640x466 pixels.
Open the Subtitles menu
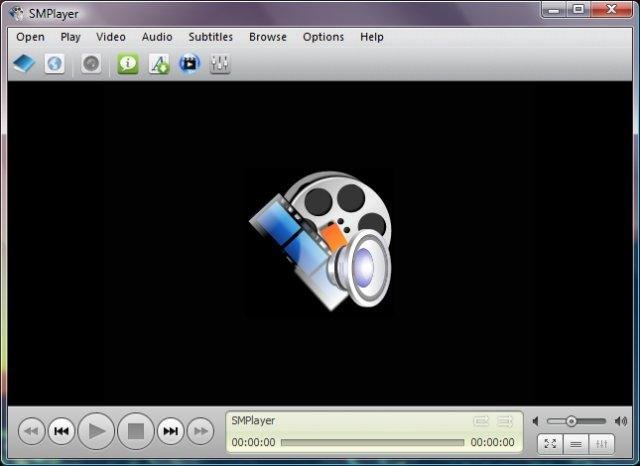click(210, 37)
